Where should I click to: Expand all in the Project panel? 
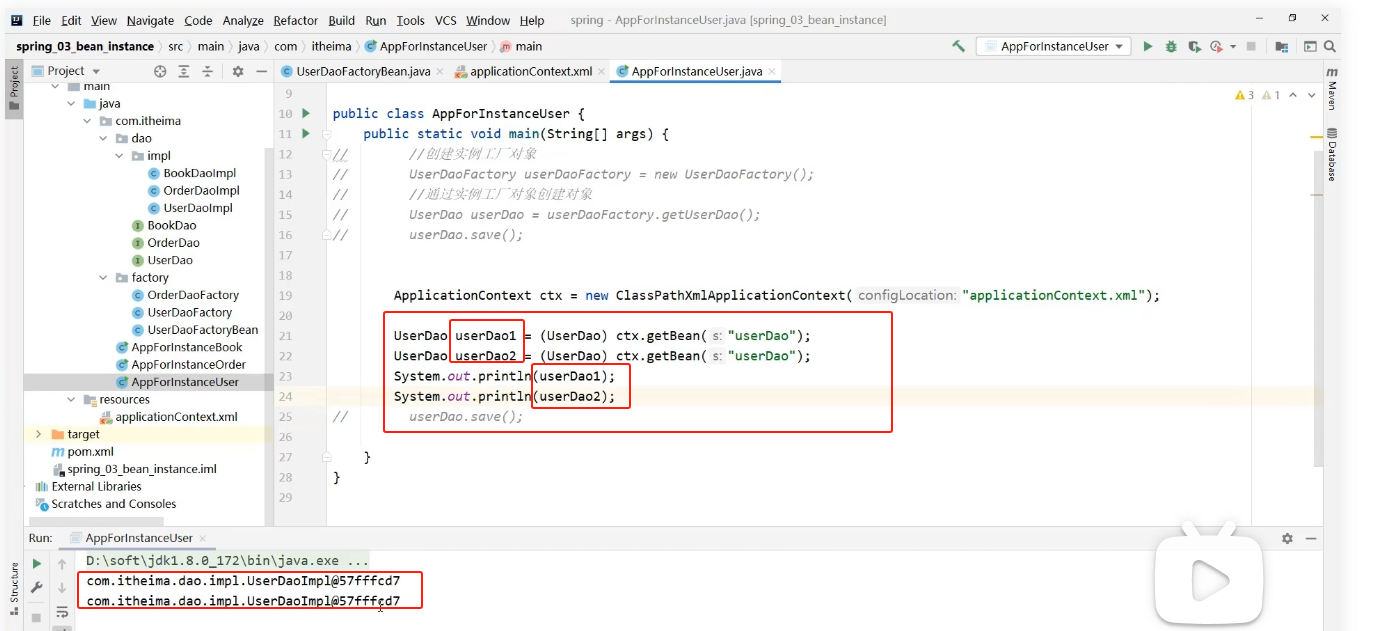[184, 71]
